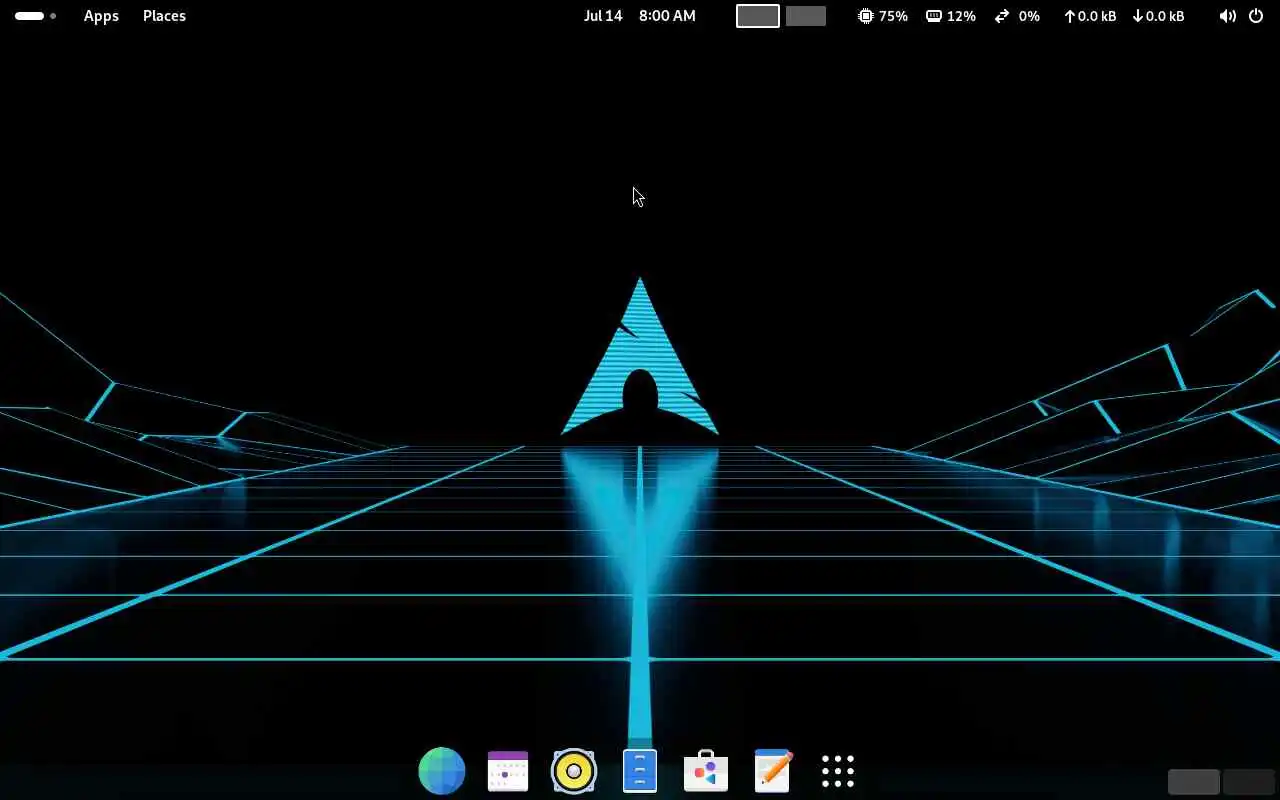The width and height of the screenshot is (1280, 800).
Task: Click the volume speaker icon in top bar
Action: 1228,16
